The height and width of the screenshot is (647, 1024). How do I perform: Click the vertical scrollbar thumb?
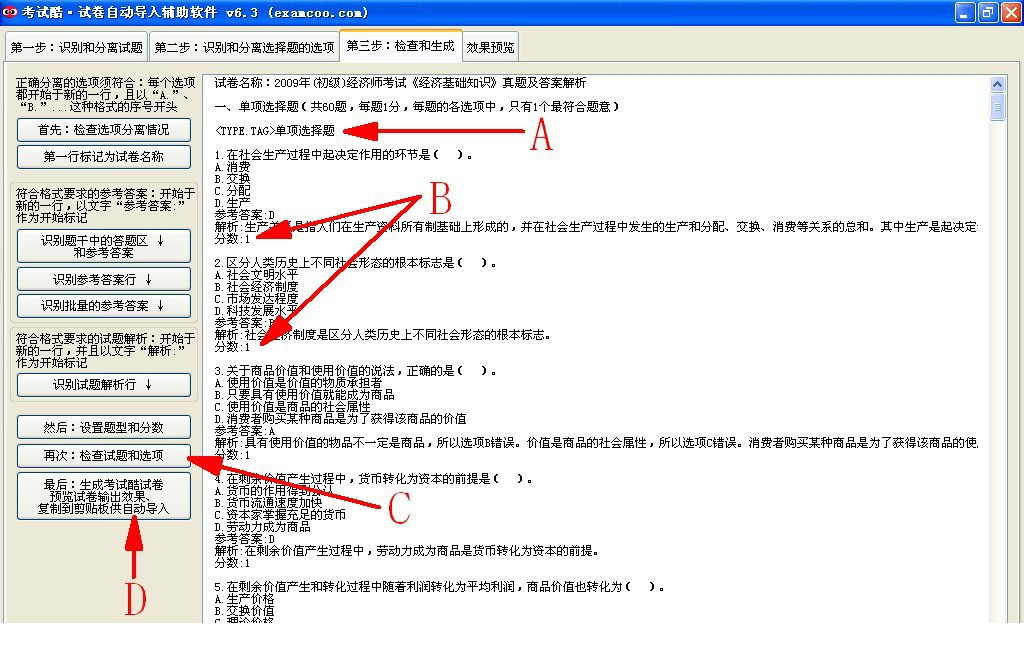[997, 107]
